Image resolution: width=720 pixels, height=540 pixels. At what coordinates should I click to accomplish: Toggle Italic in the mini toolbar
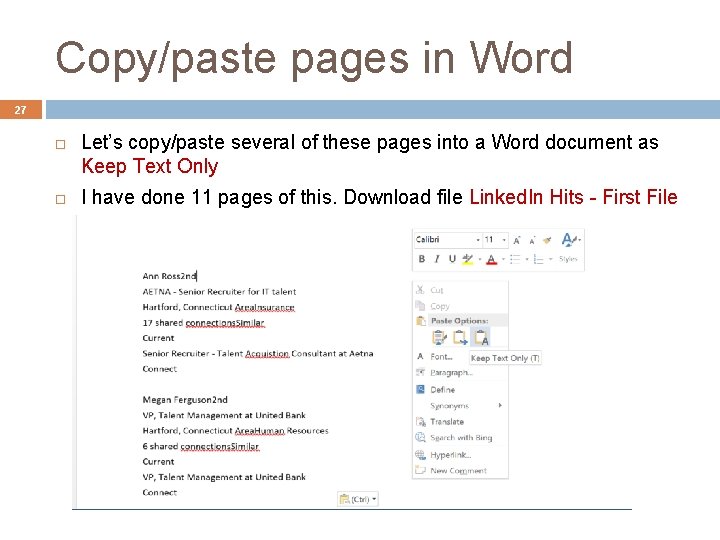pyautogui.click(x=437, y=259)
